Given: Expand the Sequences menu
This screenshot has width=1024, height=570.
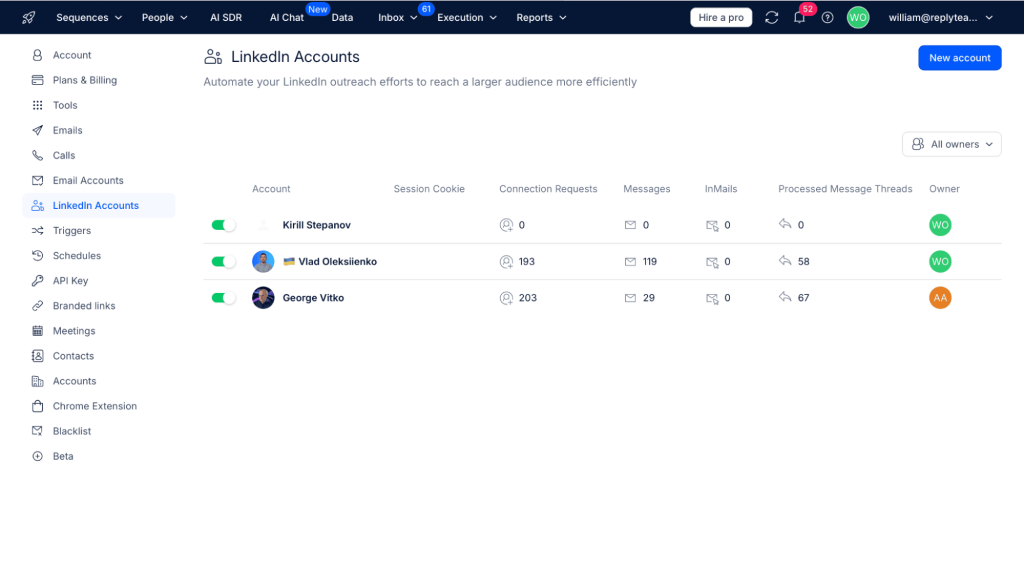Looking at the screenshot, I should [89, 18].
